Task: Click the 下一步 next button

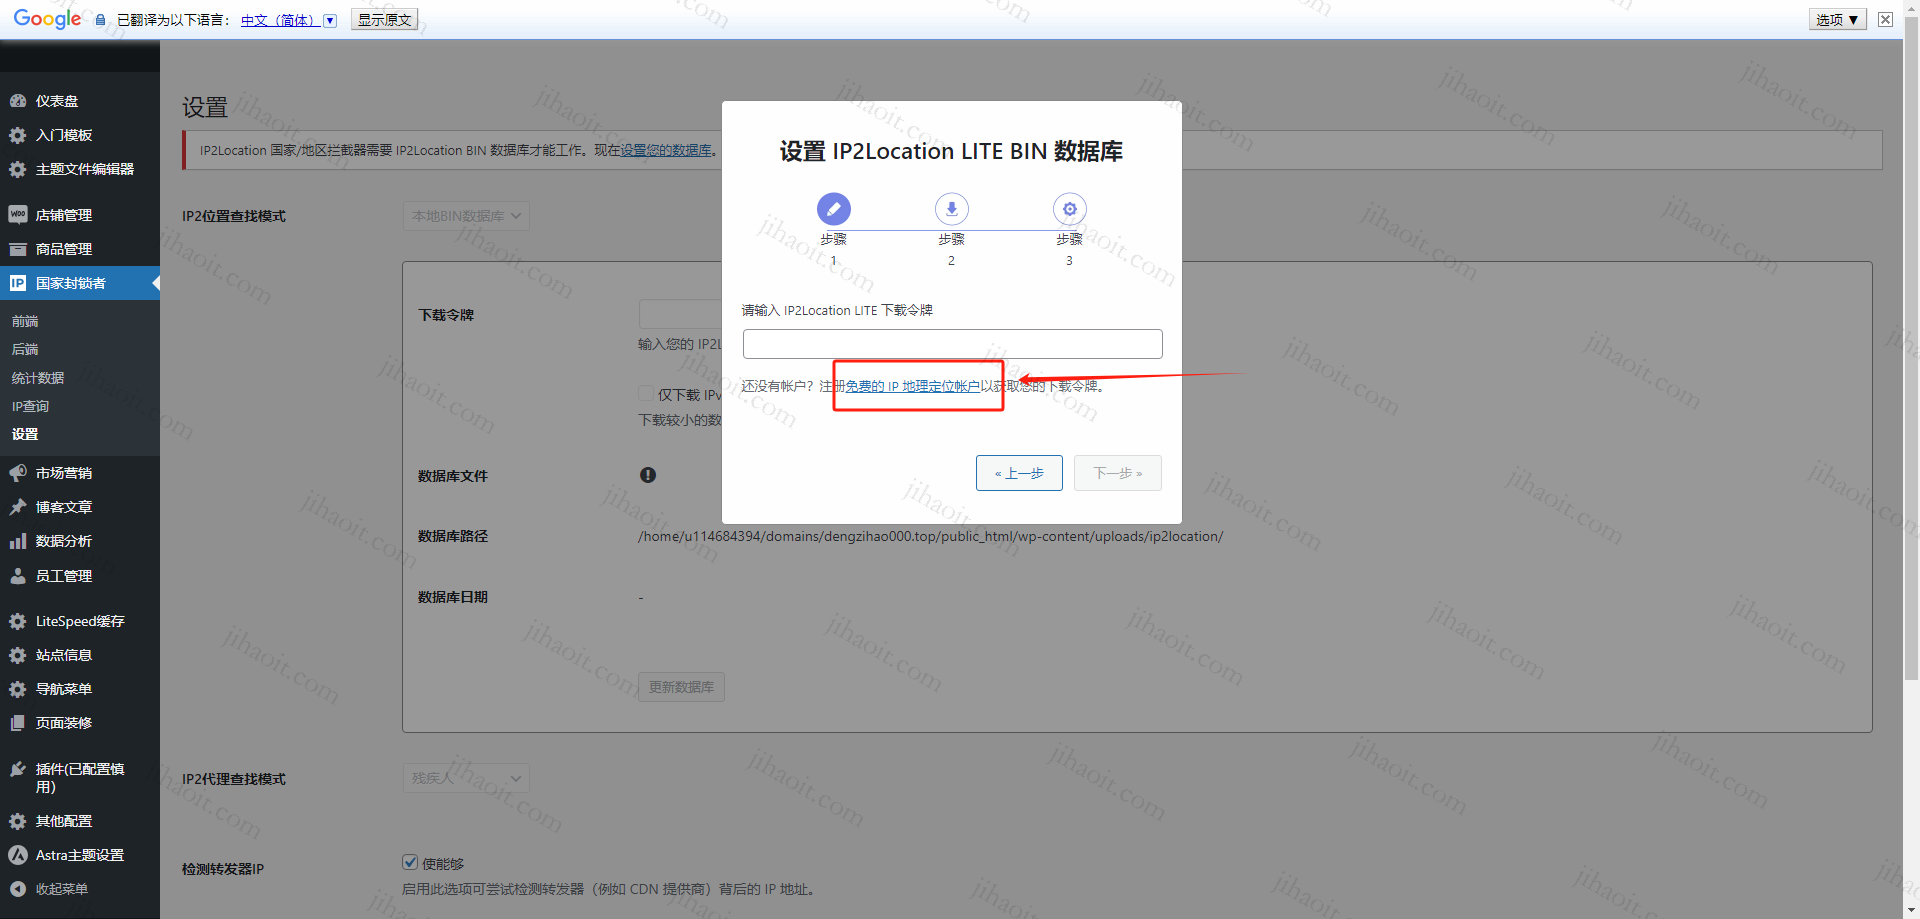Action: click(1118, 473)
